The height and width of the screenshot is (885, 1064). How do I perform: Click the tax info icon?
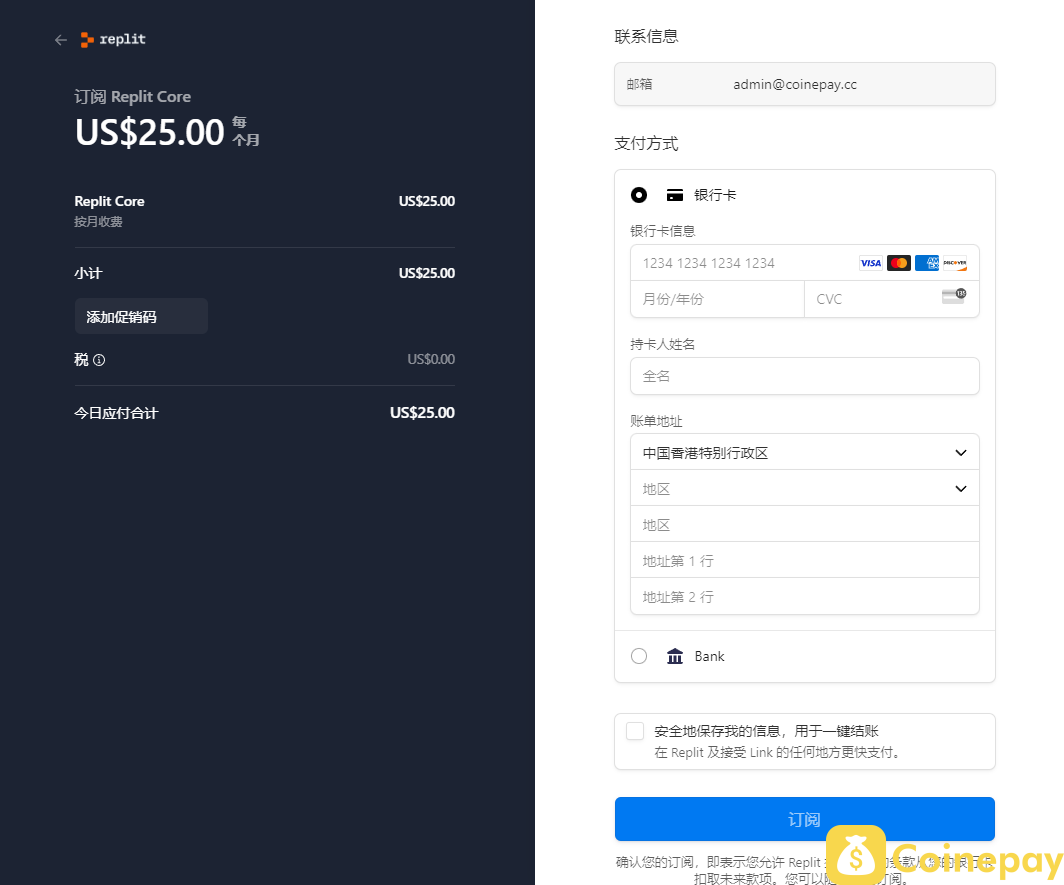click(99, 360)
